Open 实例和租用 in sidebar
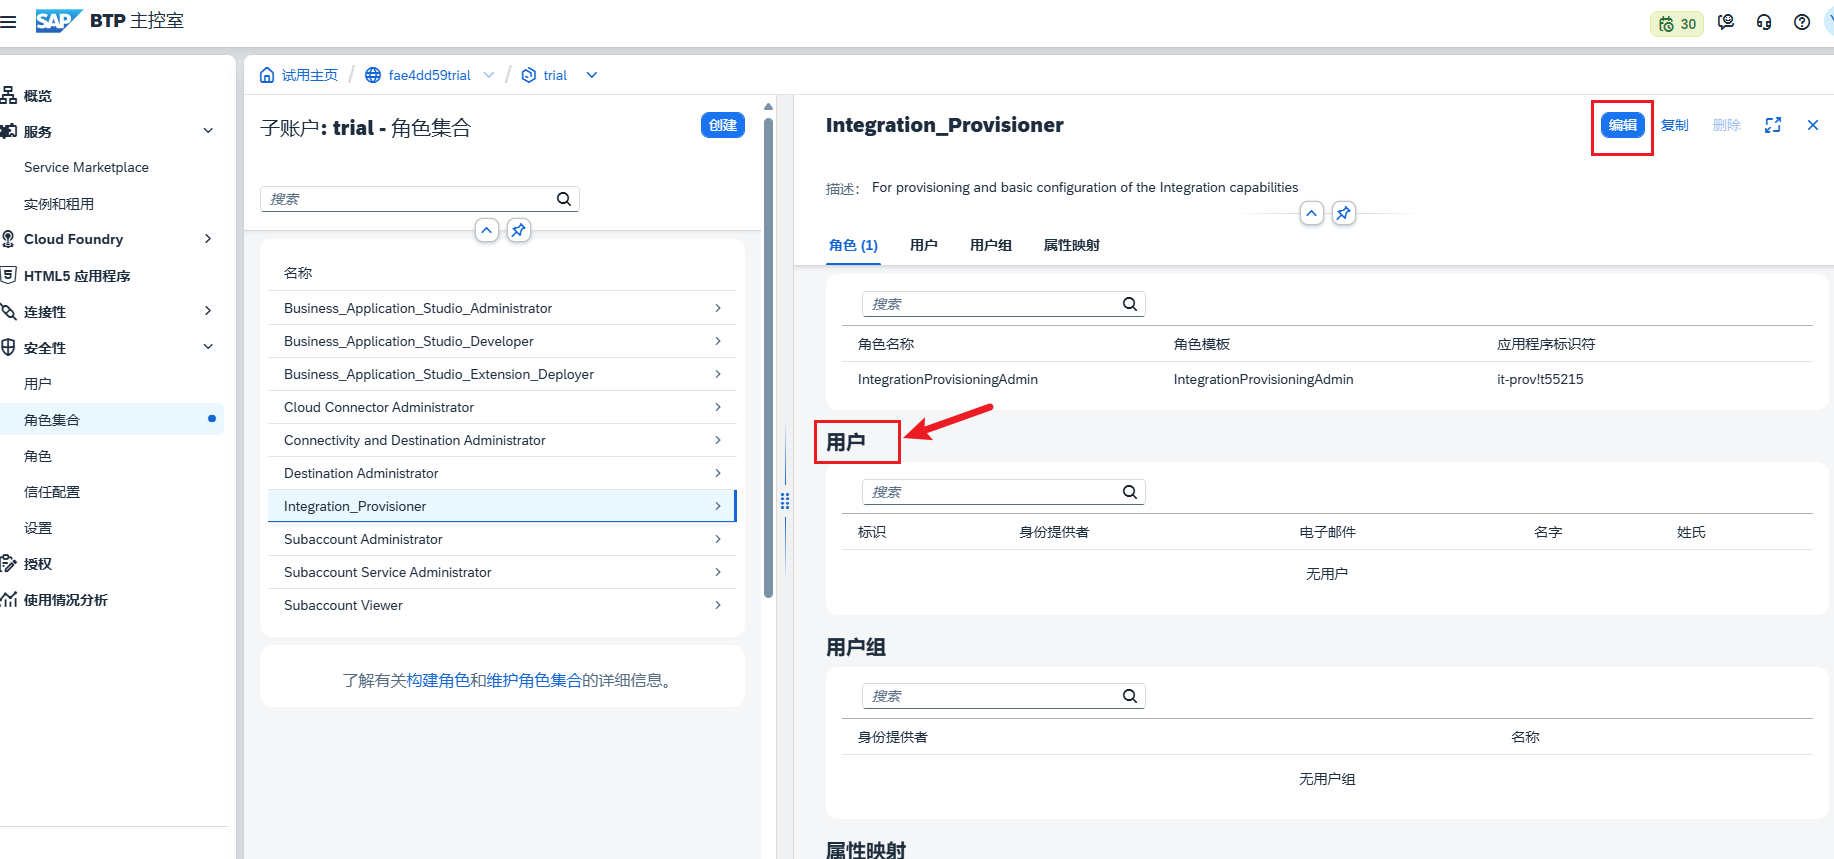Screen dimensions: 1834x859 59,204
